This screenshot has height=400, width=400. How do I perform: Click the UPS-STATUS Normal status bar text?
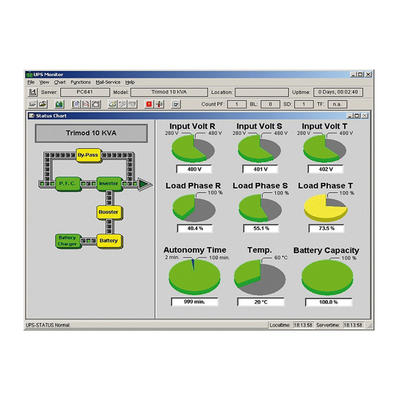(x=48, y=325)
